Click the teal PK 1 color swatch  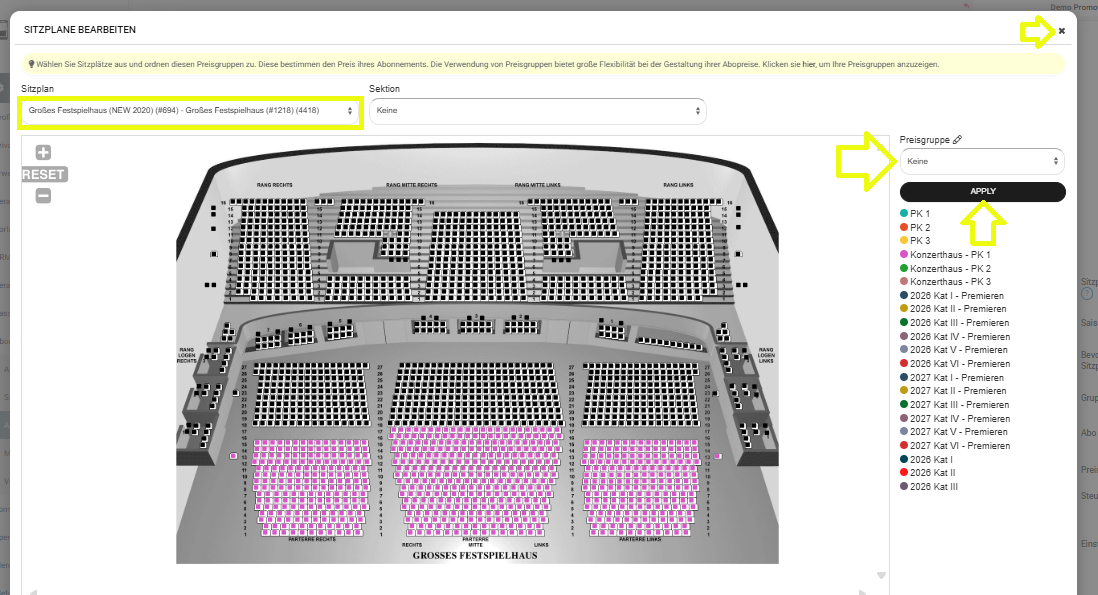pyautogui.click(x=904, y=214)
